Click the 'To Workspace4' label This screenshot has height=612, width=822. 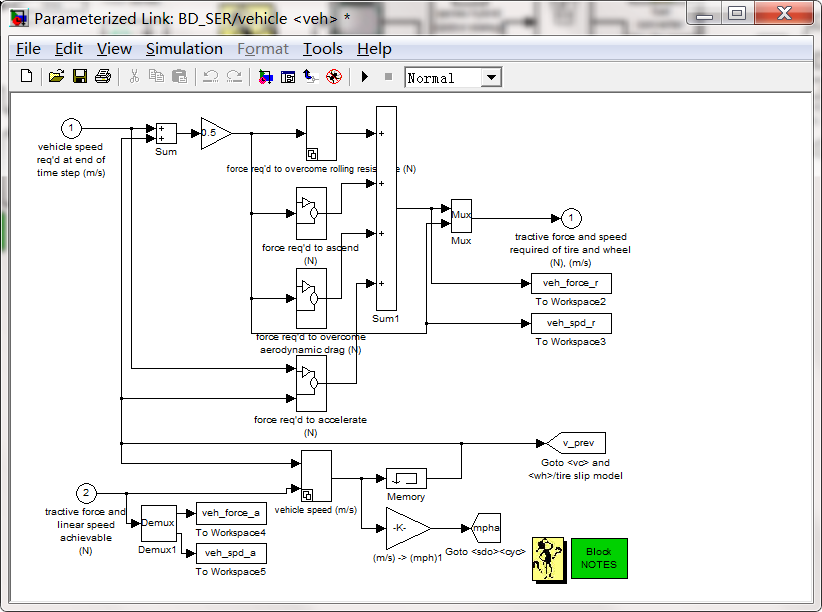click(x=231, y=532)
